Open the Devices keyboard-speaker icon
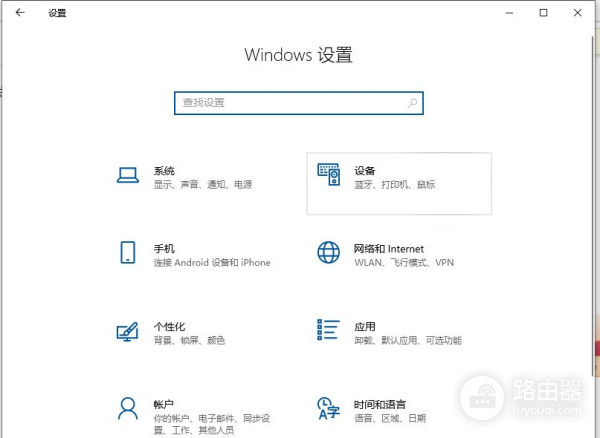 (x=329, y=174)
